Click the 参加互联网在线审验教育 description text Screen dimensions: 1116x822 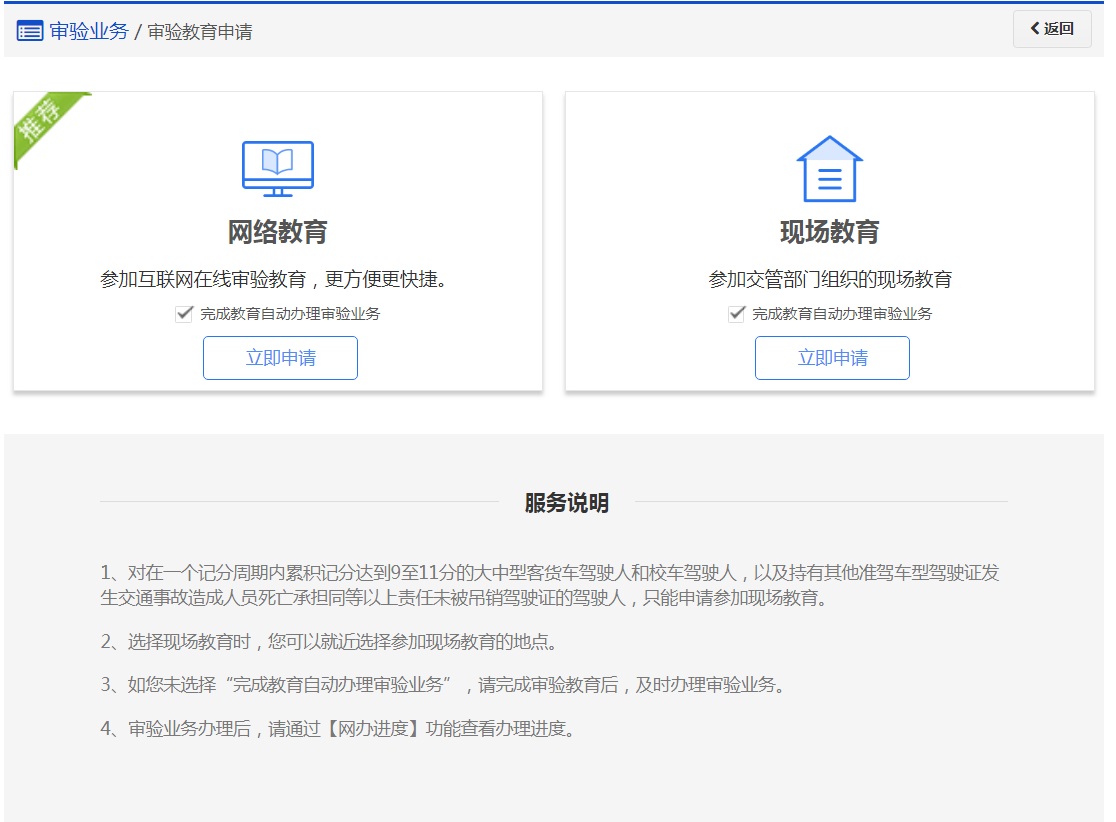(273, 279)
